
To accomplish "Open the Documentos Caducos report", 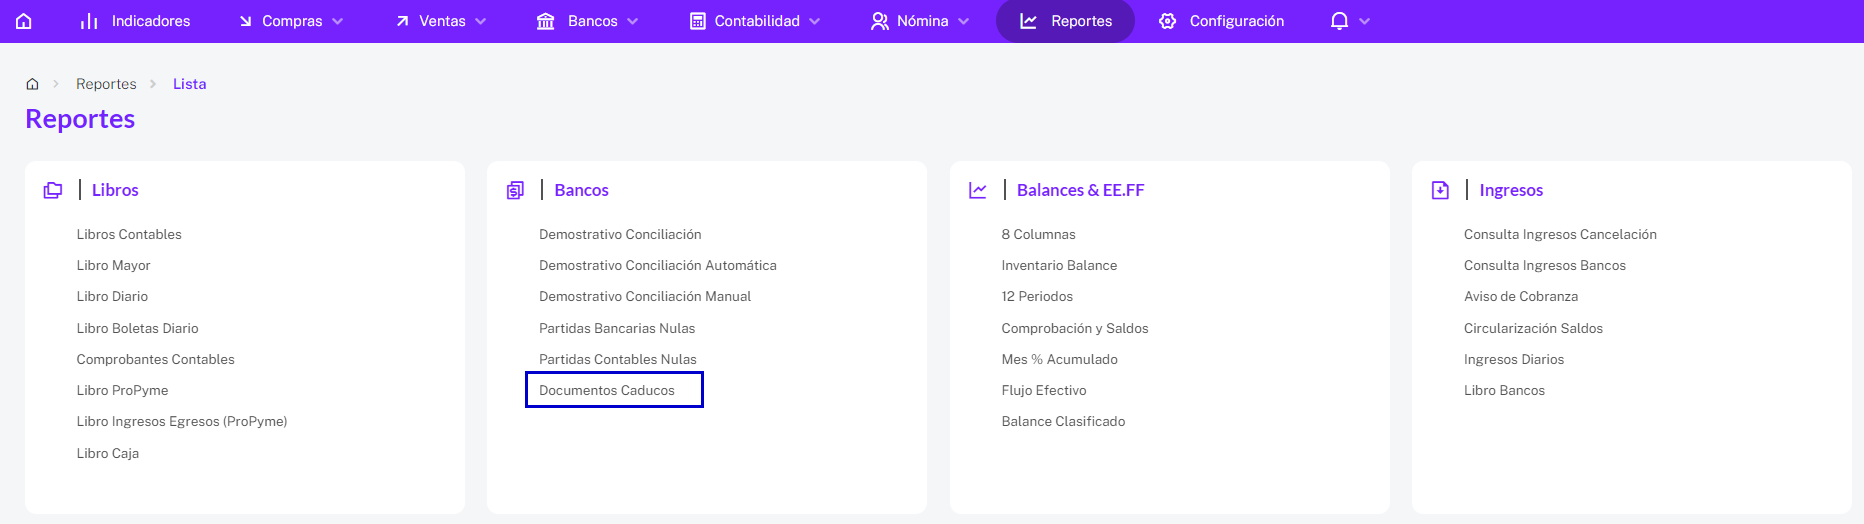I will tap(607, 390).
